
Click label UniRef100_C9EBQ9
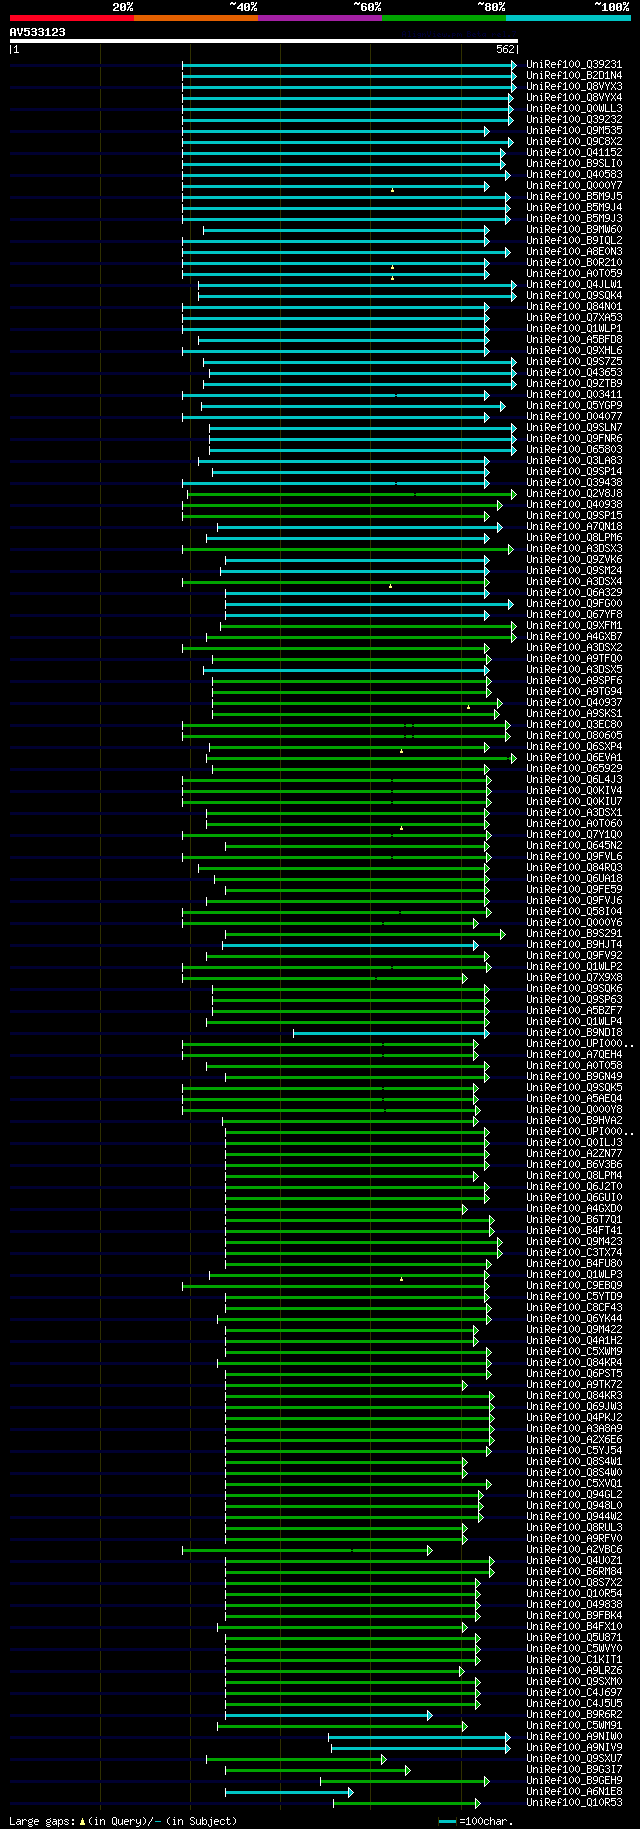[x=574, y=1286]
